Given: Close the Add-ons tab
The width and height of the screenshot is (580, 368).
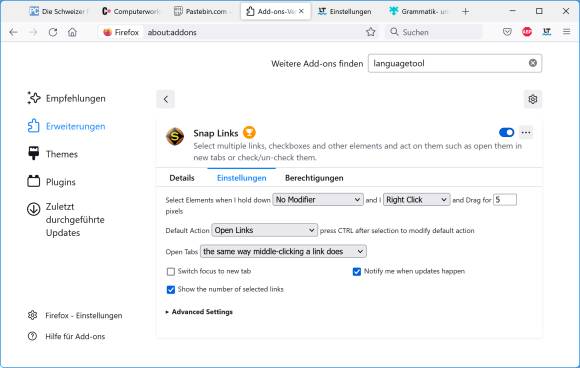Looking at the screenshot, I should (301, 11).
